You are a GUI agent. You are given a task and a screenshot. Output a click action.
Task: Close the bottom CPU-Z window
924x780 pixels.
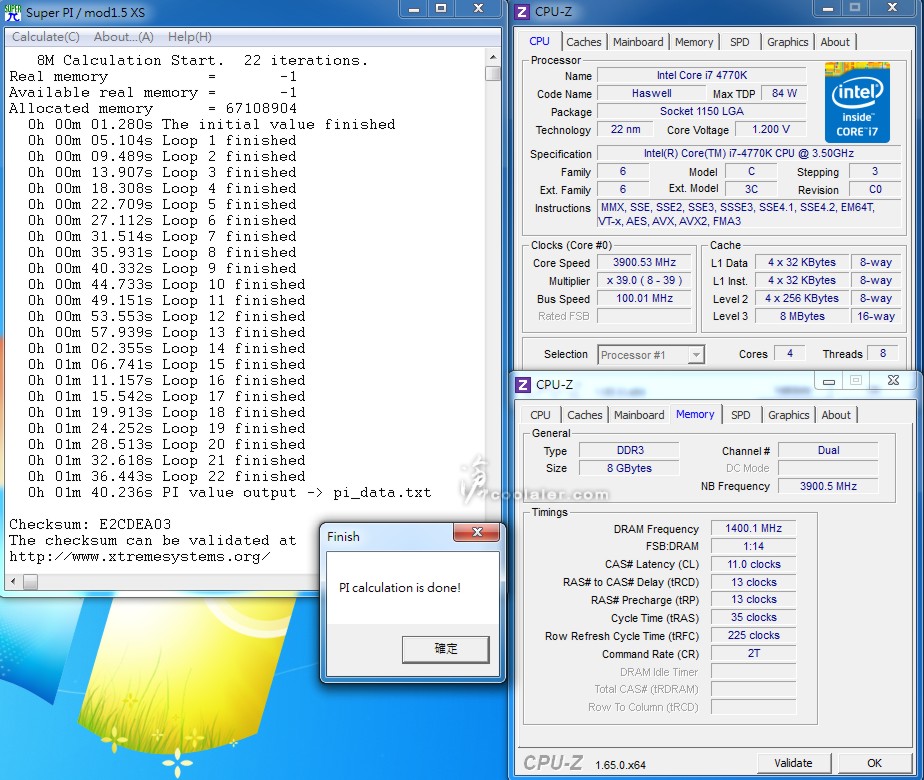pos(893,381)
